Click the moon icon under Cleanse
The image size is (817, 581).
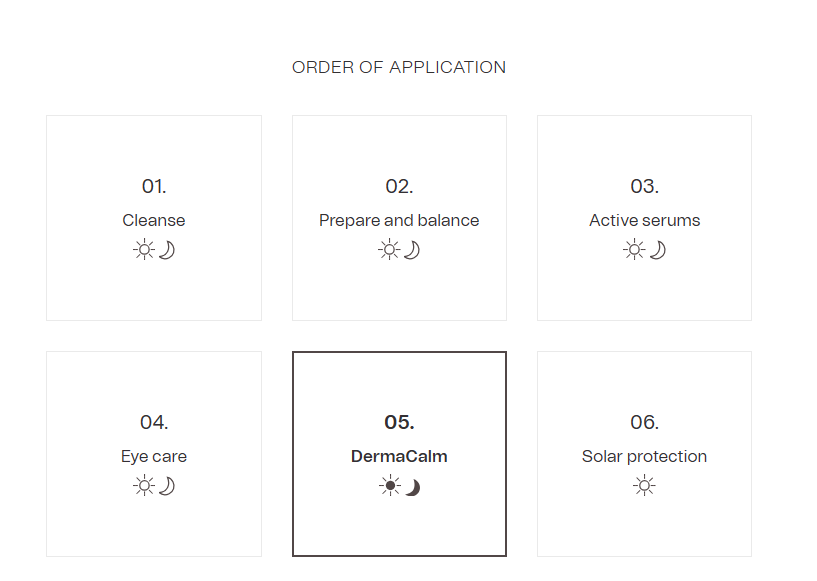[166, 250]
